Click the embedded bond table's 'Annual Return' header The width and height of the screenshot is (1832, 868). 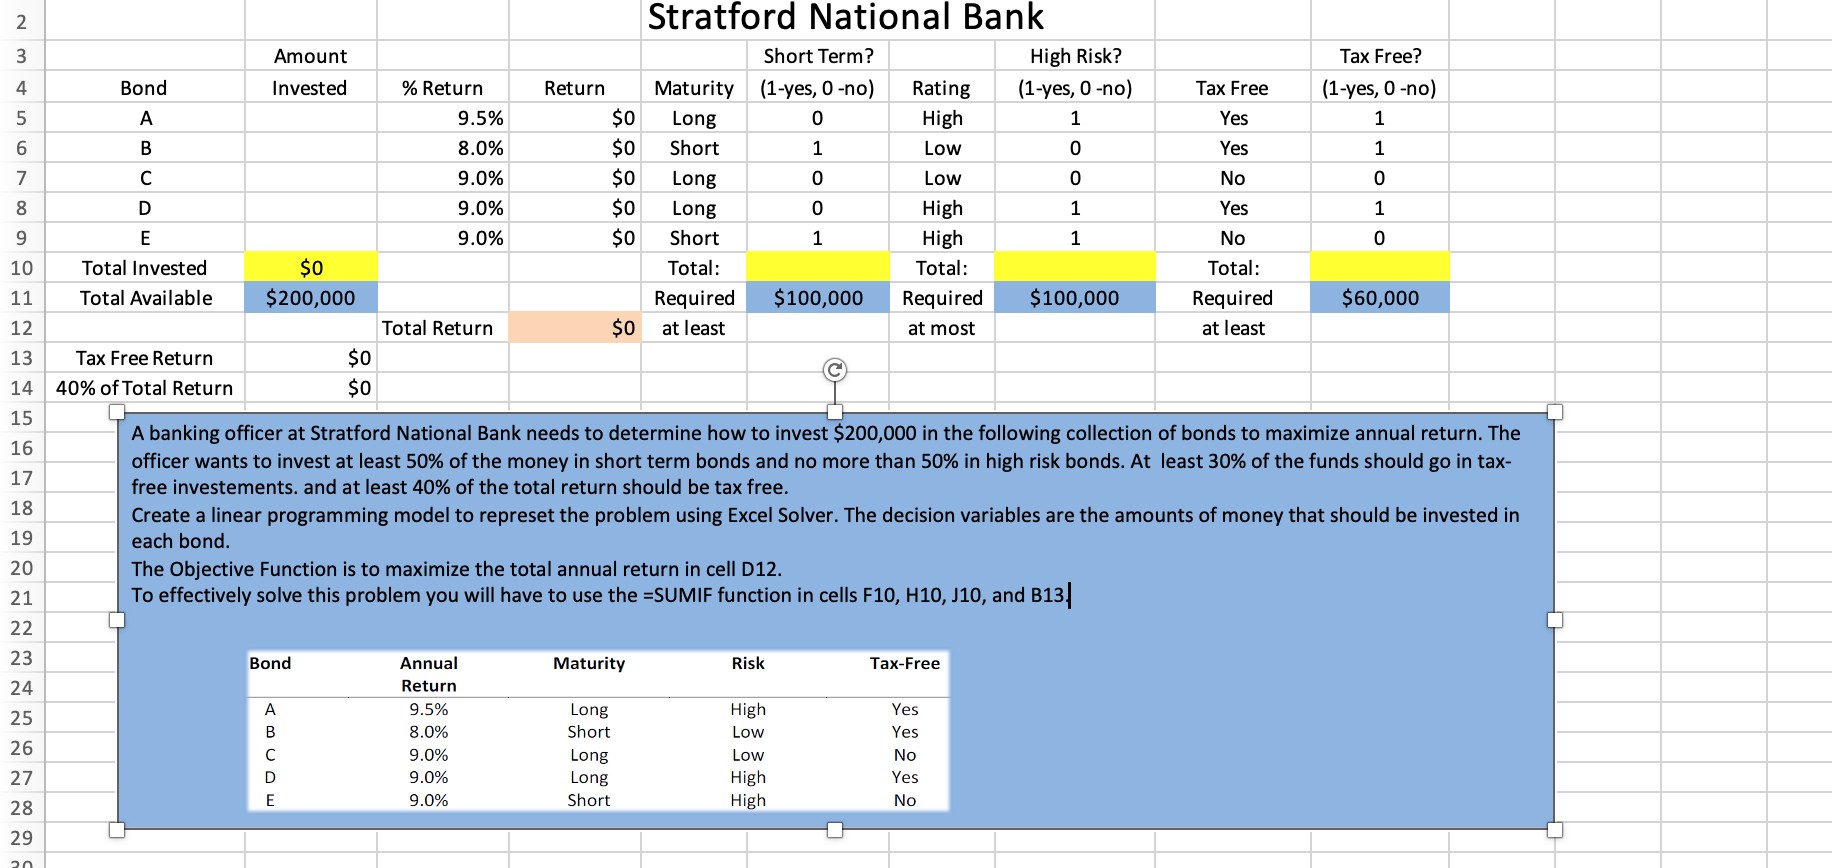point(429,674)
